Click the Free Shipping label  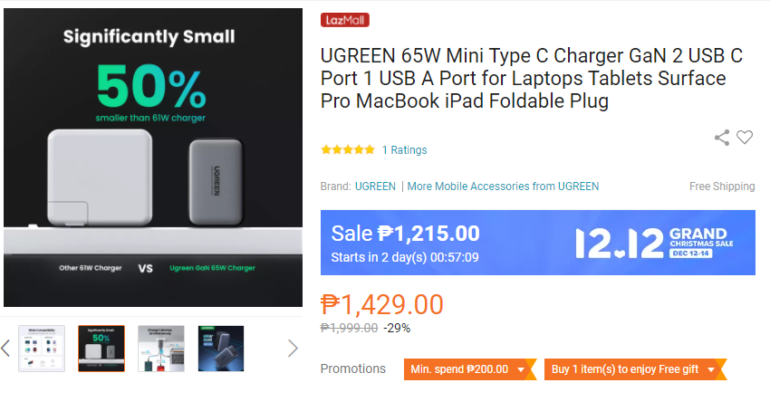721,186
